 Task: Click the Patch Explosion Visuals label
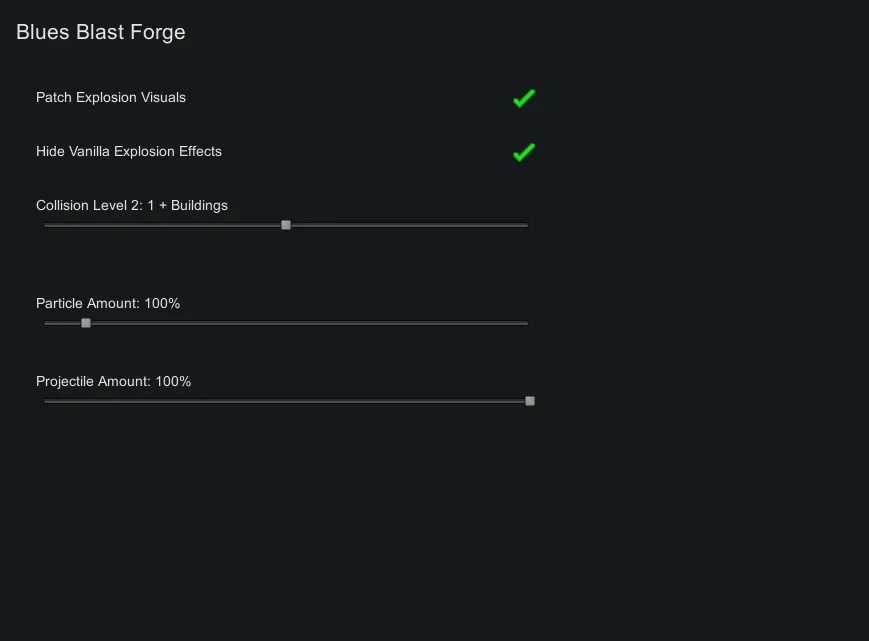point(111,98)
